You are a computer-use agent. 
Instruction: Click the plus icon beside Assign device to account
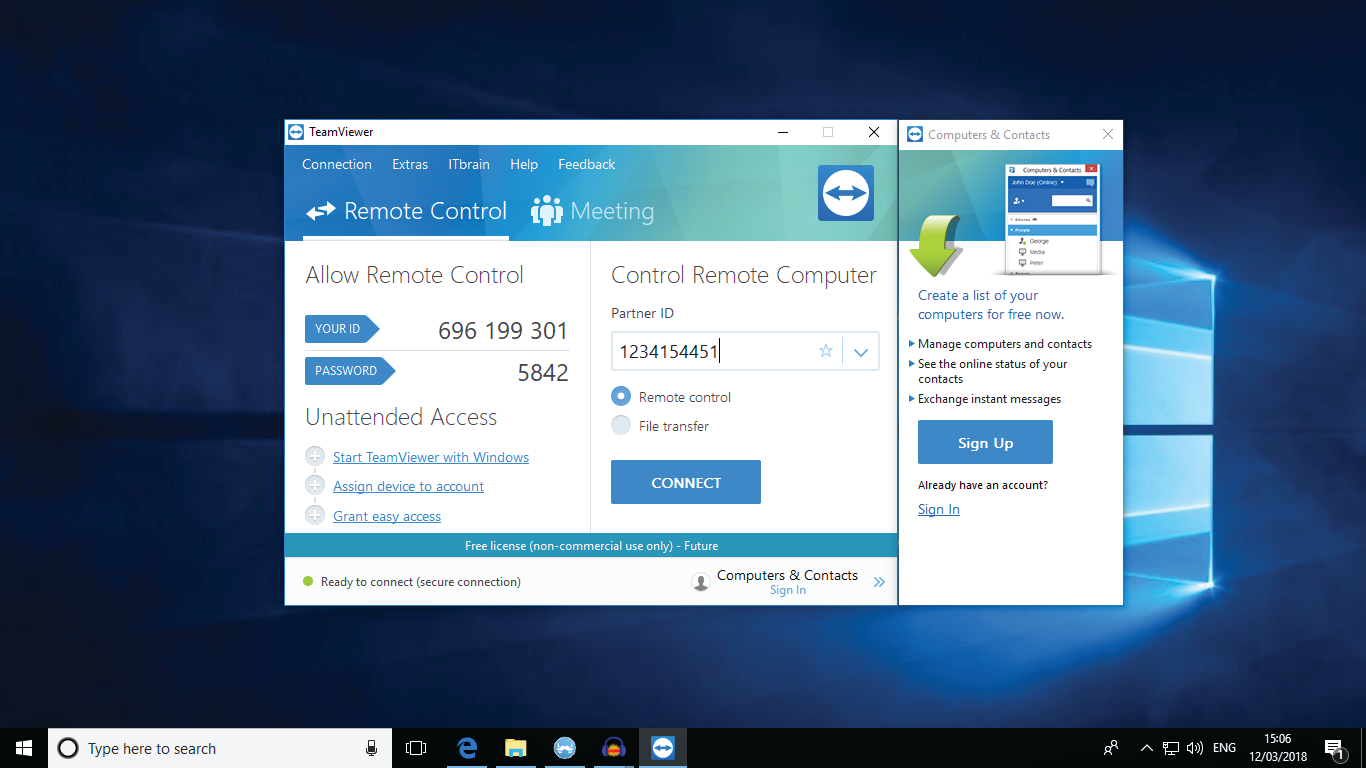tap(315, 485)
